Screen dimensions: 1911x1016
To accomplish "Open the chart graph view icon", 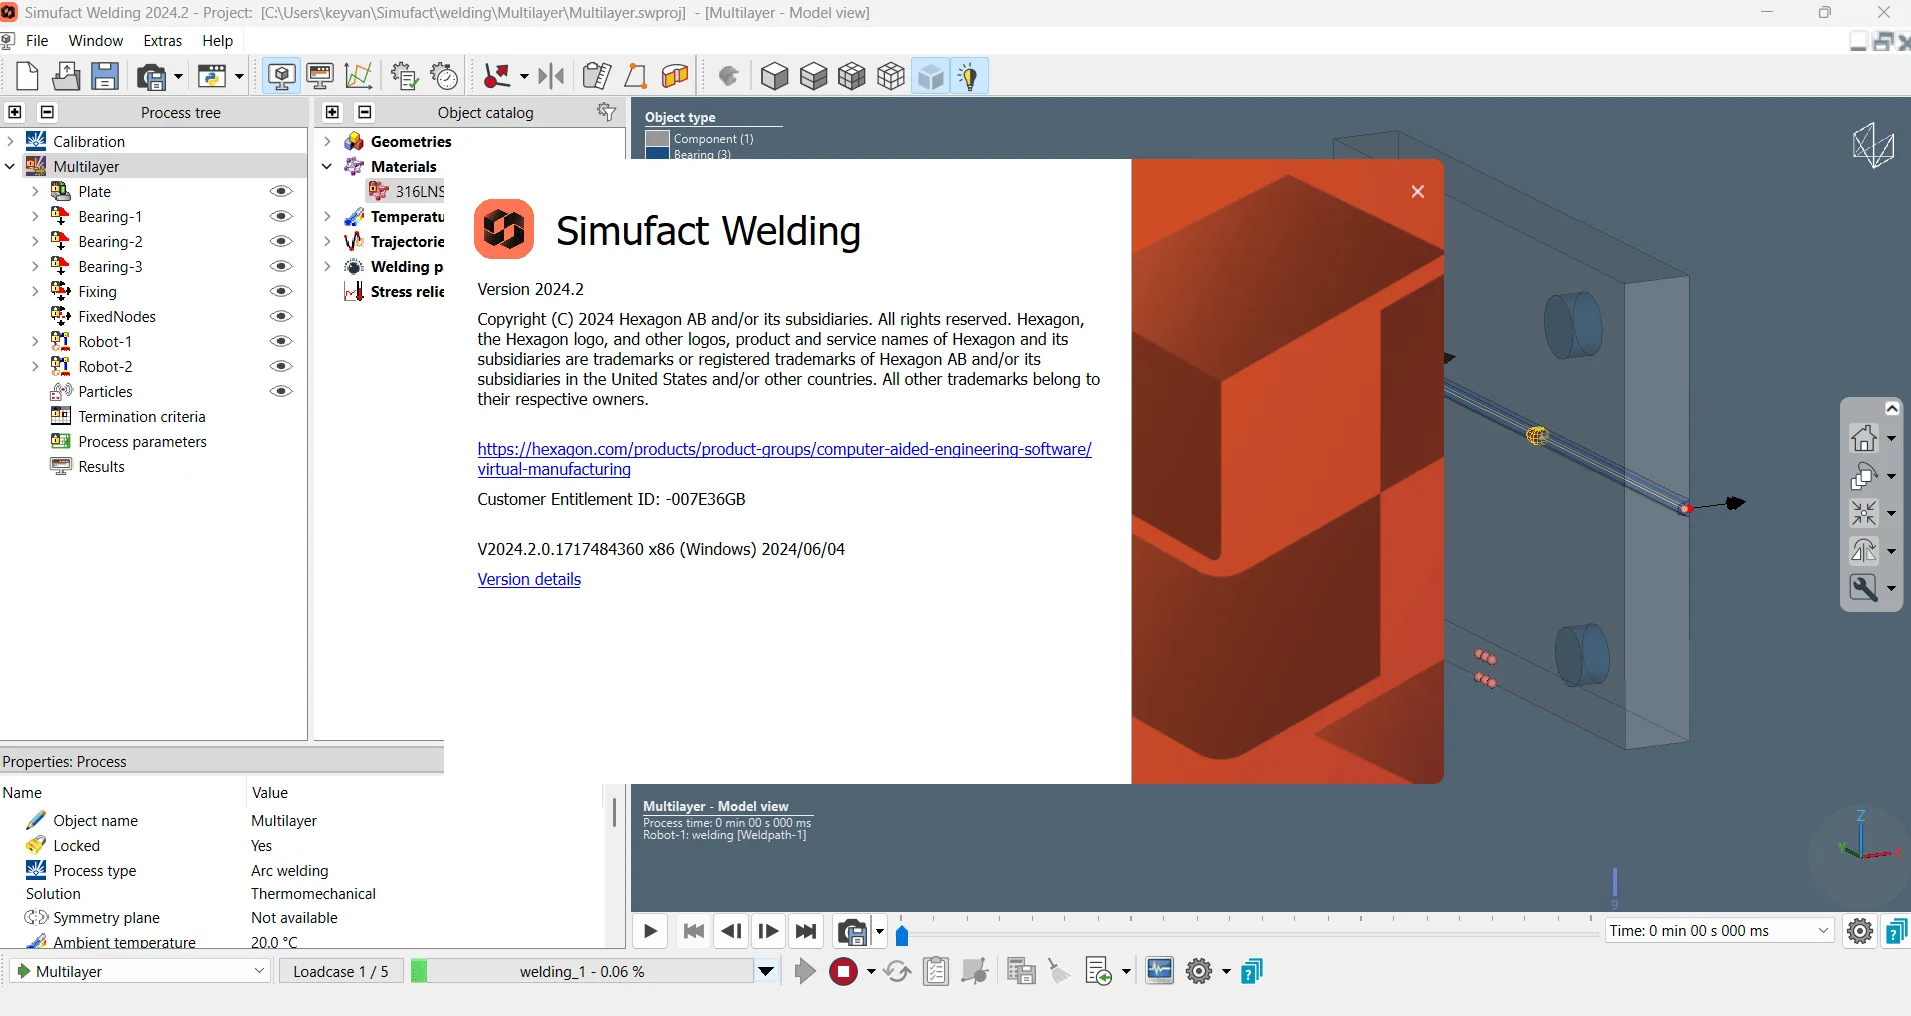I will point(358,76).
